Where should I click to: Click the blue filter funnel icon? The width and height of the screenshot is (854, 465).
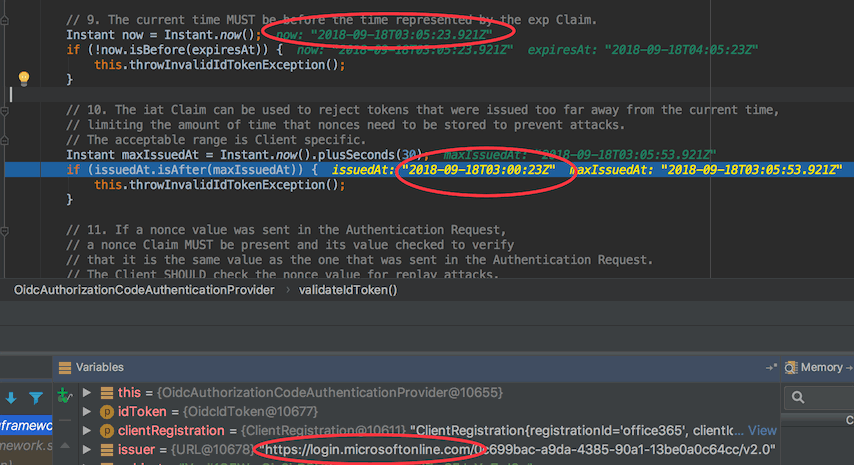point(37,398)
